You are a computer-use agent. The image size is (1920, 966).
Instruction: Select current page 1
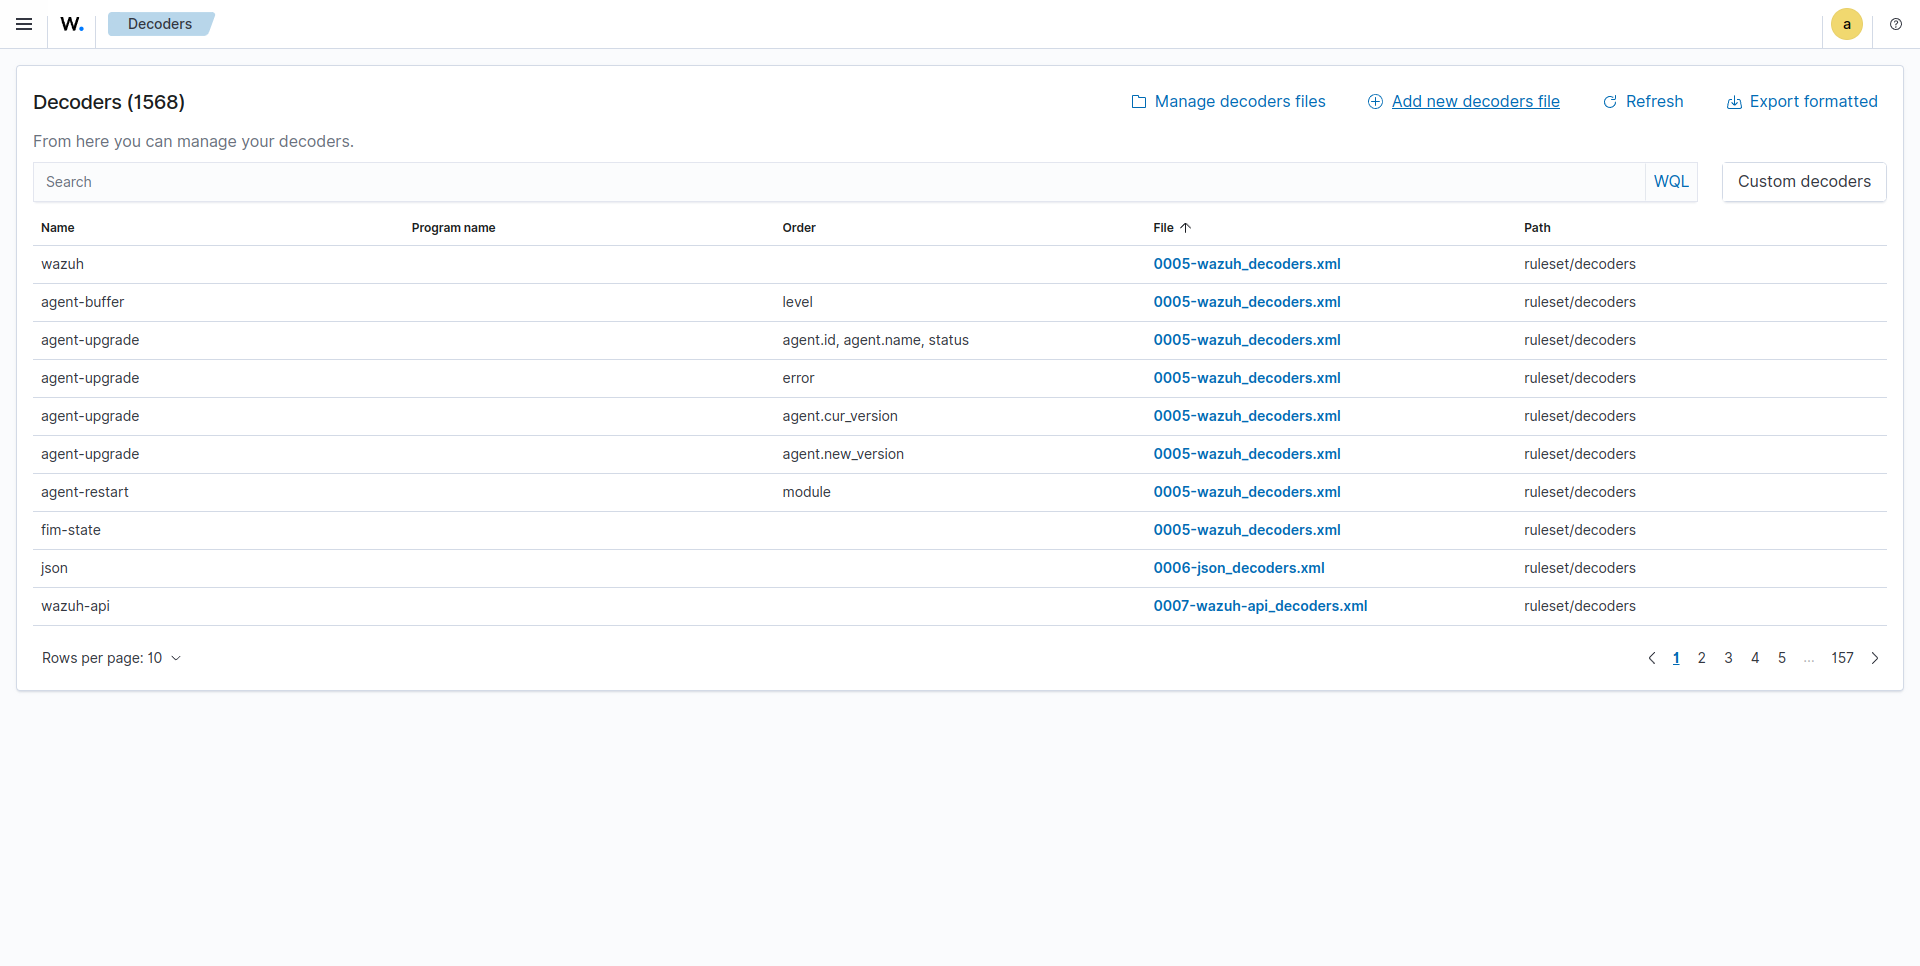1676,658
